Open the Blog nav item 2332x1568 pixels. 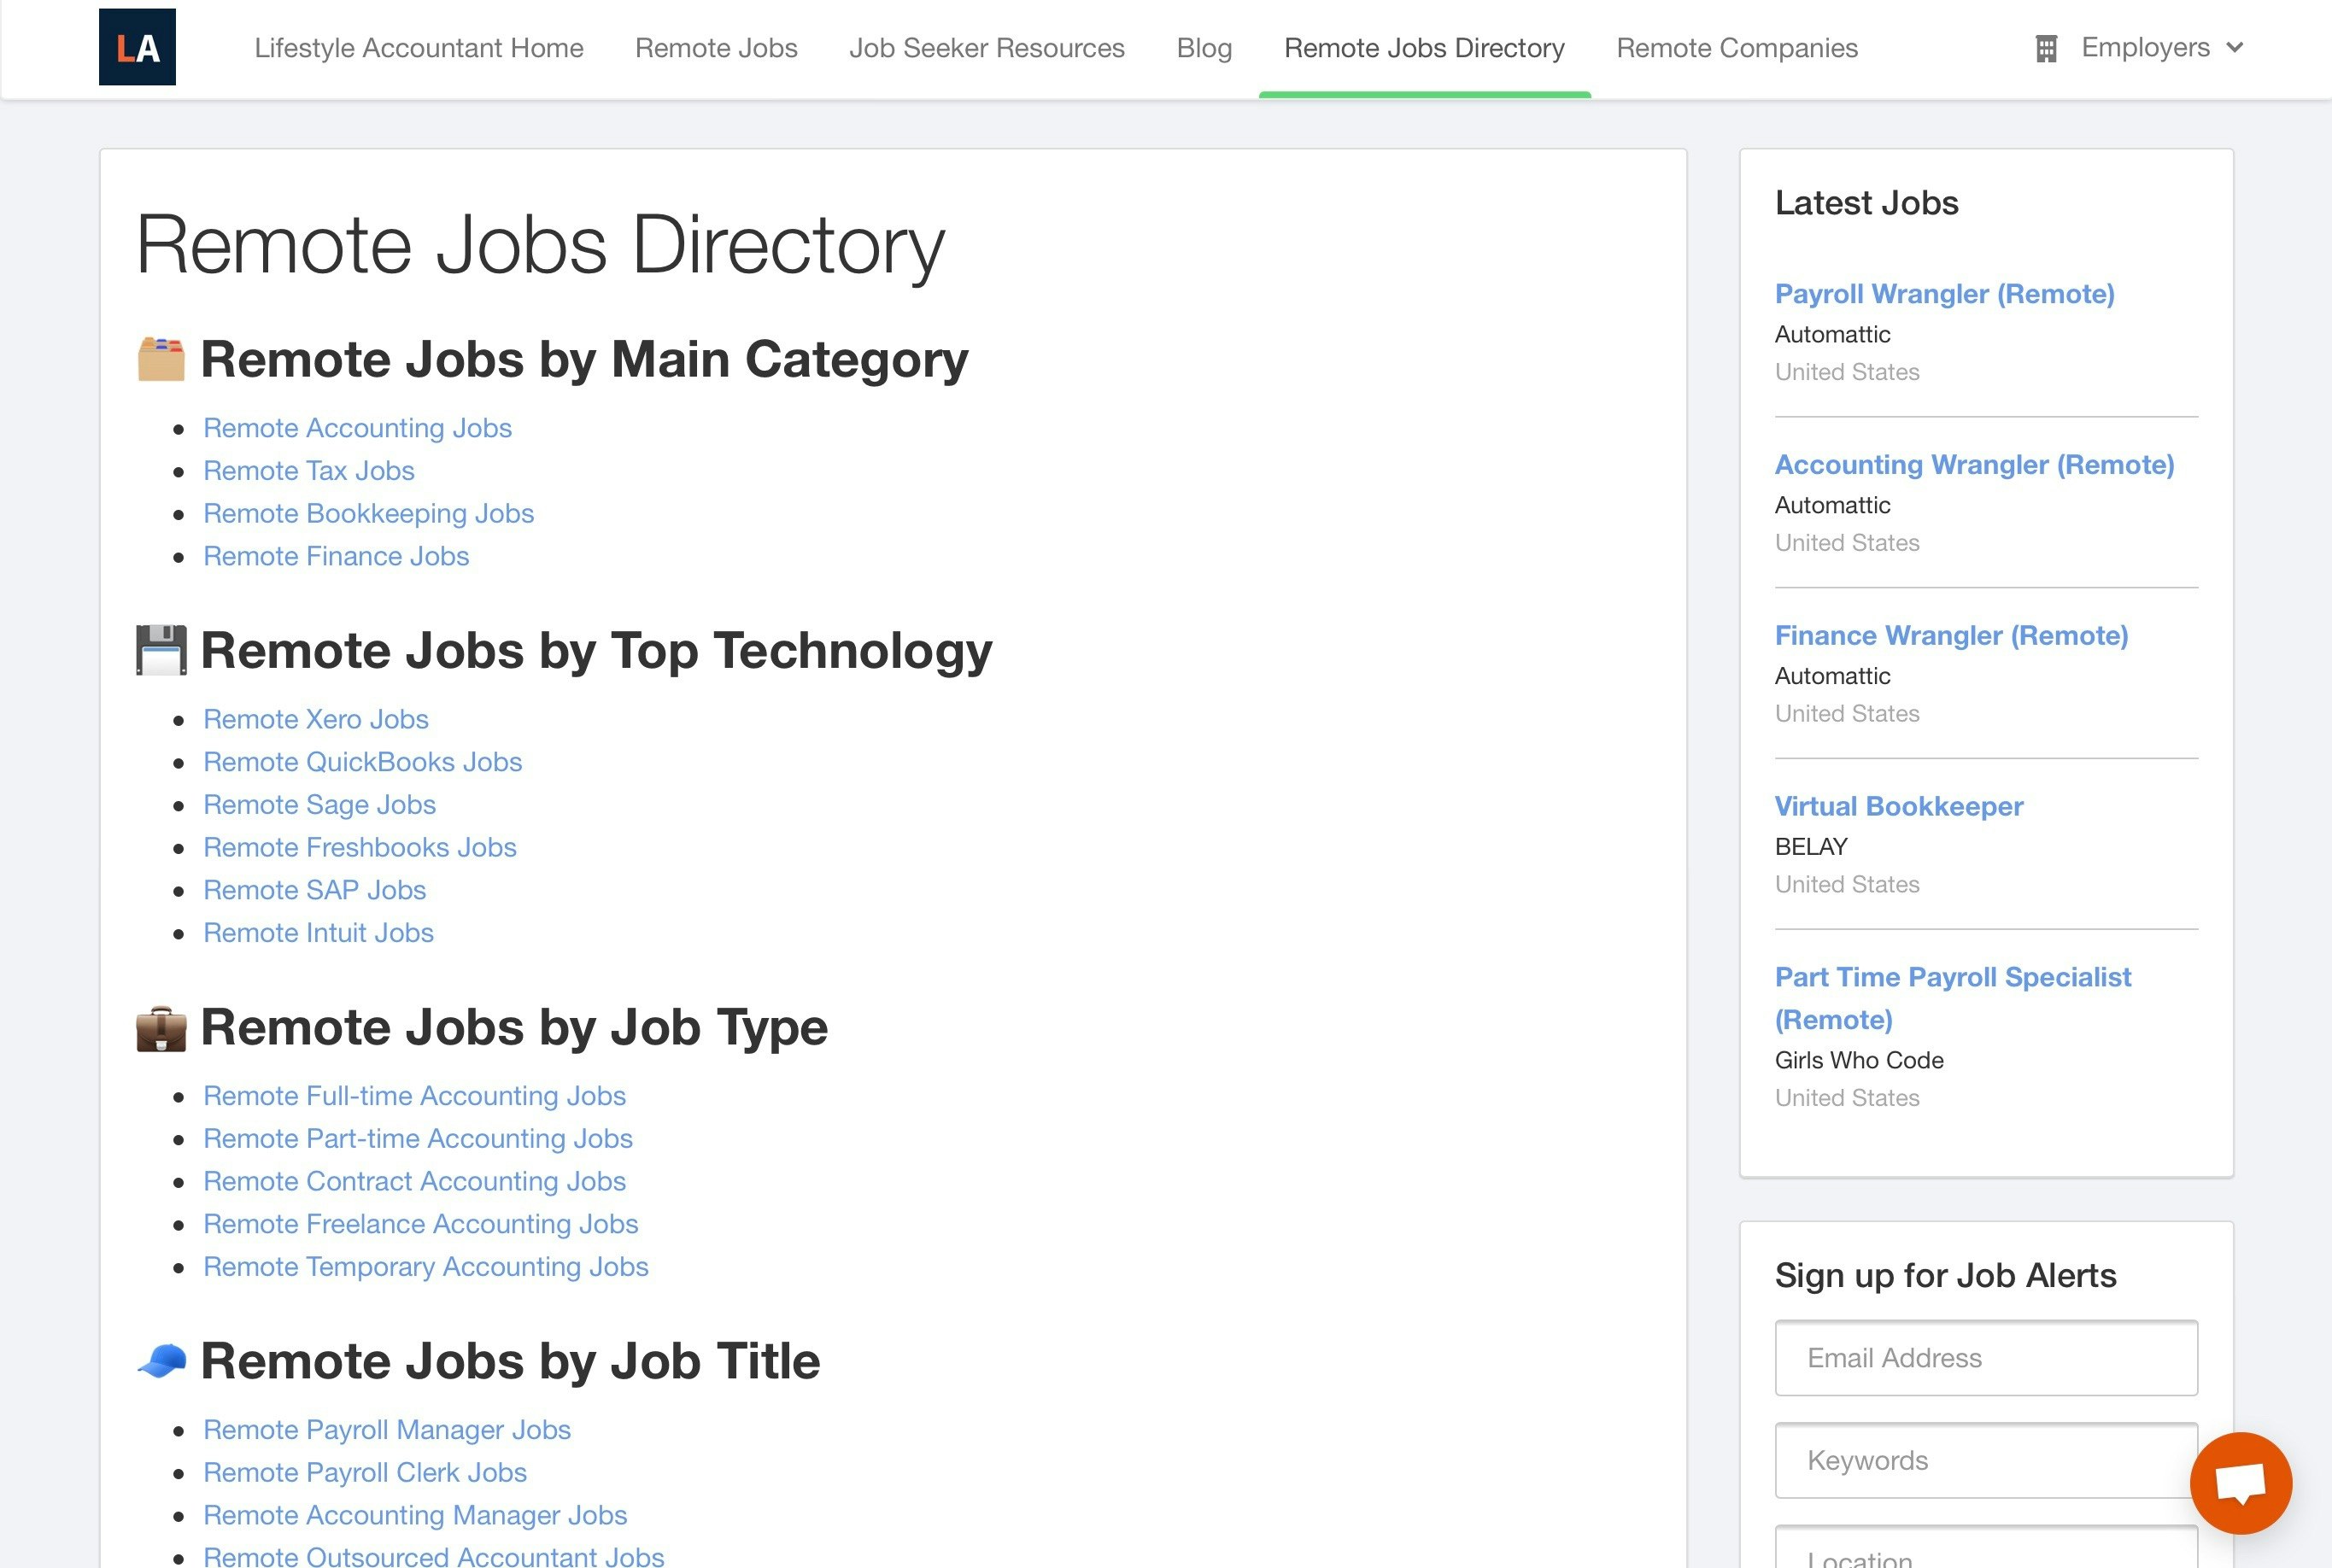(1204, 48)
